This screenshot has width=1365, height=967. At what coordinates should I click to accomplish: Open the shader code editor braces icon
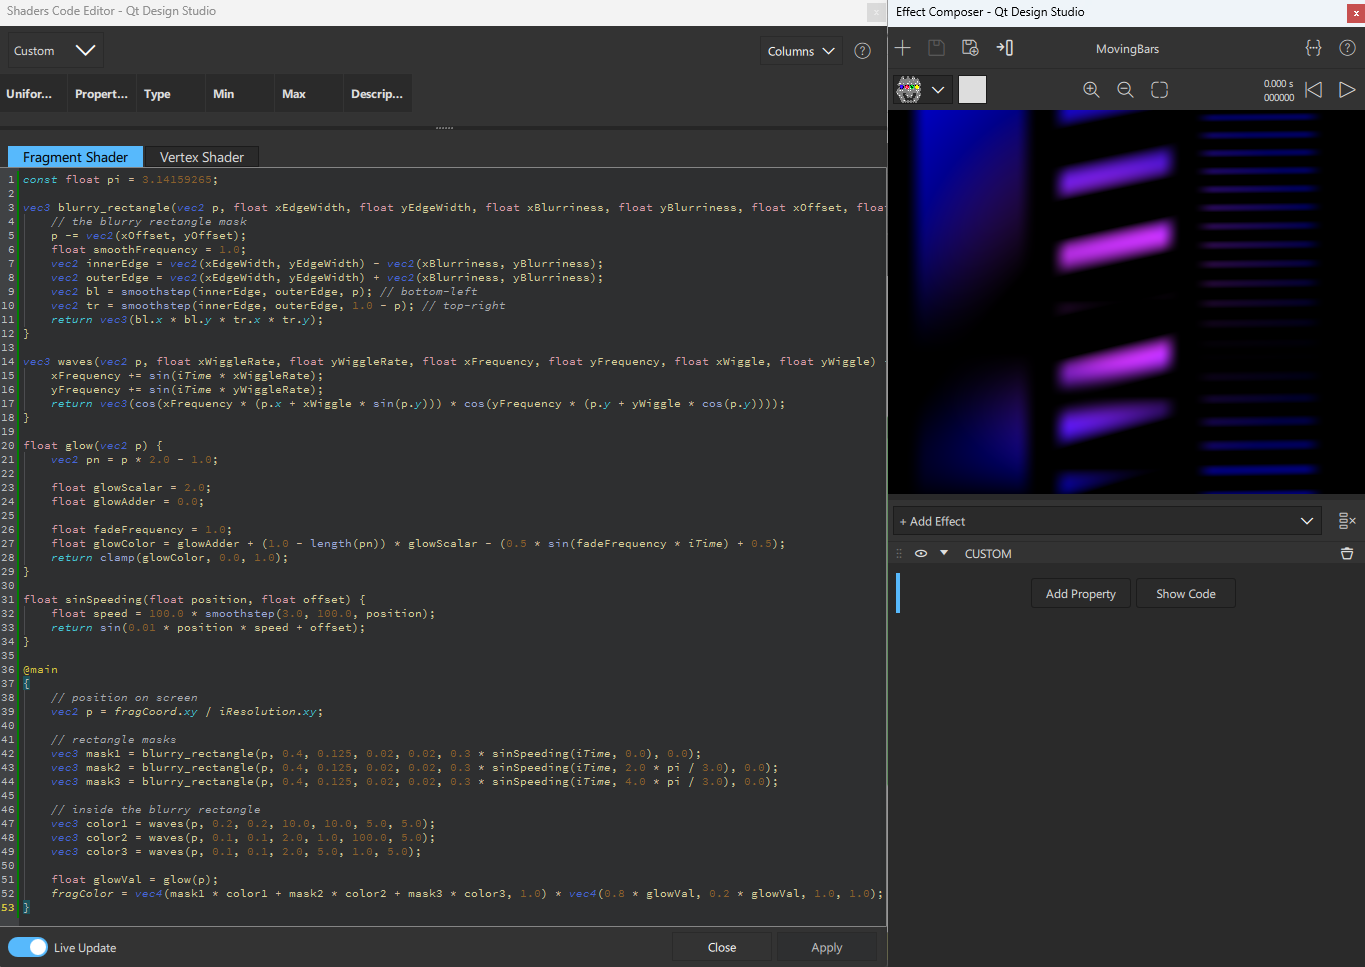tap(1313, 47)
